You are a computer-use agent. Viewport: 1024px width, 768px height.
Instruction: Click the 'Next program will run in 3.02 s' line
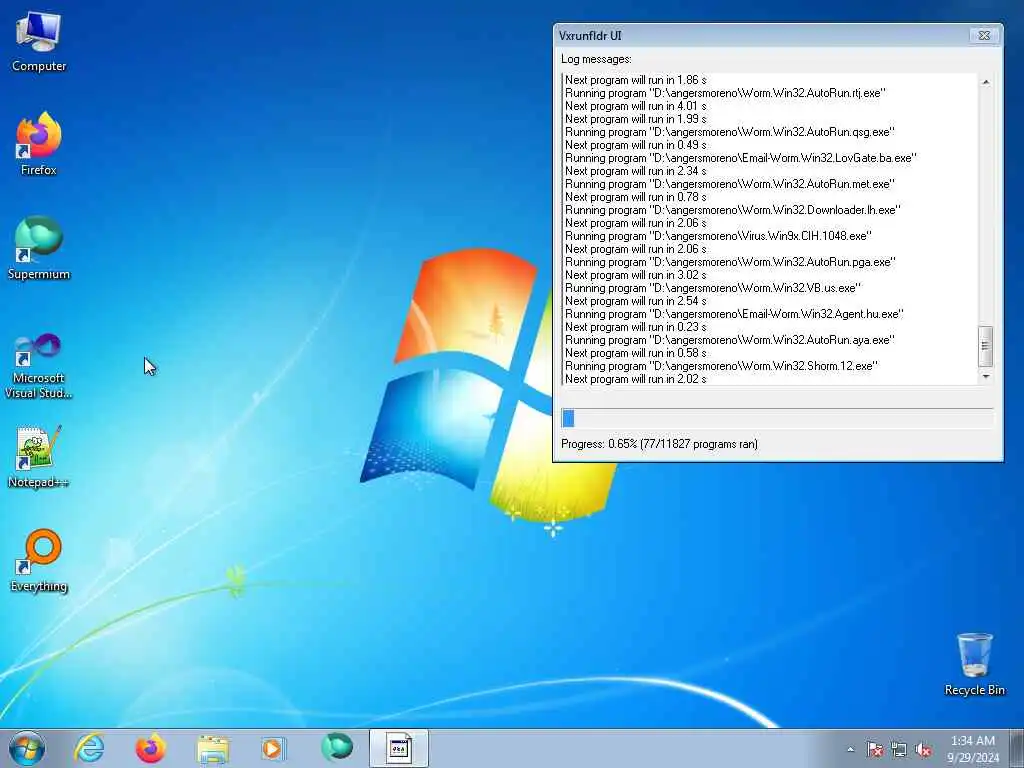pyautogui.click(x=635, y=275)
